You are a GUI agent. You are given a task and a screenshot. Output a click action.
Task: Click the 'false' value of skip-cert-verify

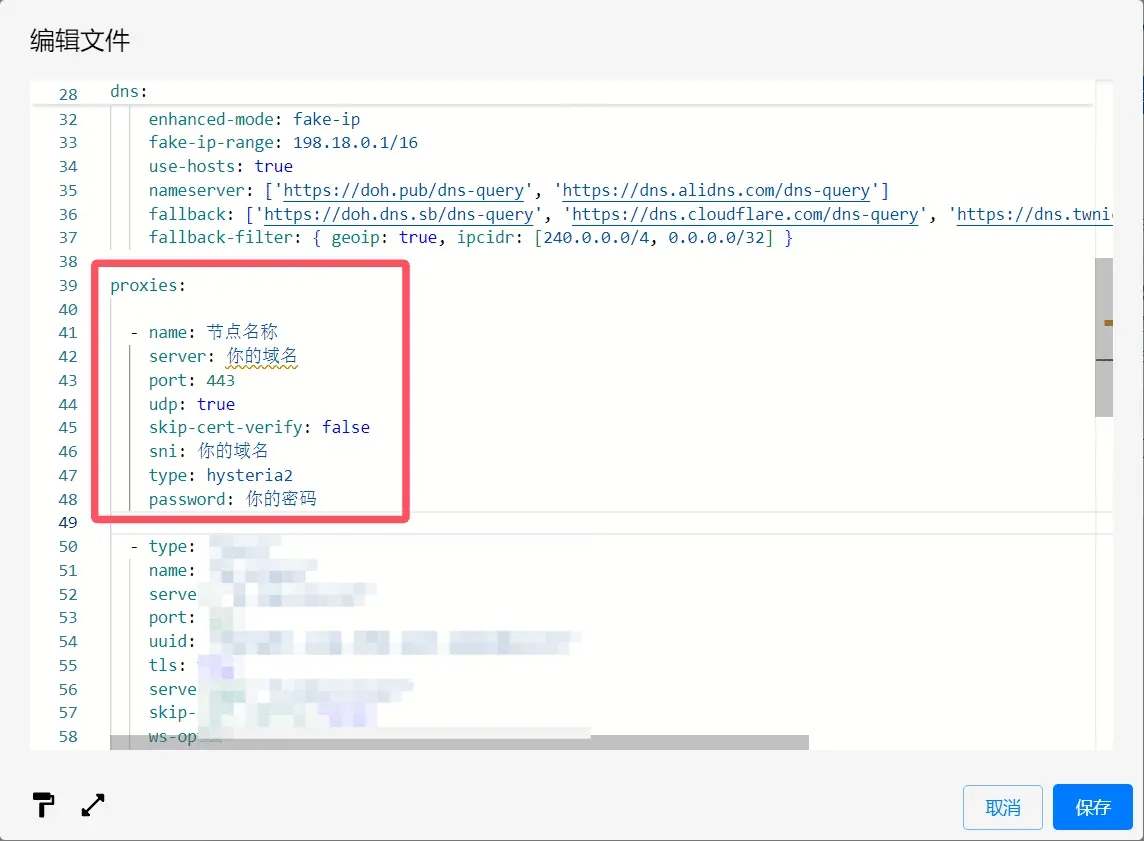(346, 427)
